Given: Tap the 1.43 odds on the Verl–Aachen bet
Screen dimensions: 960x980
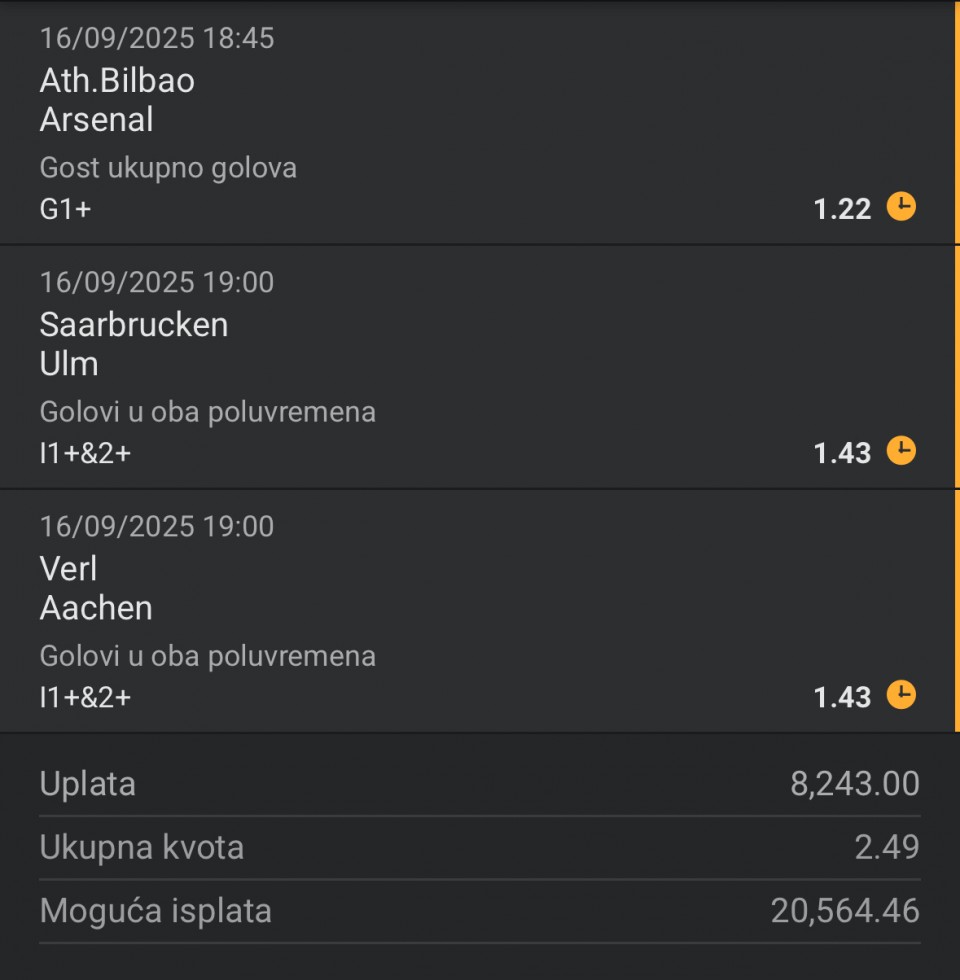Looking at the screenshot, I should click(x=842, y=698).
